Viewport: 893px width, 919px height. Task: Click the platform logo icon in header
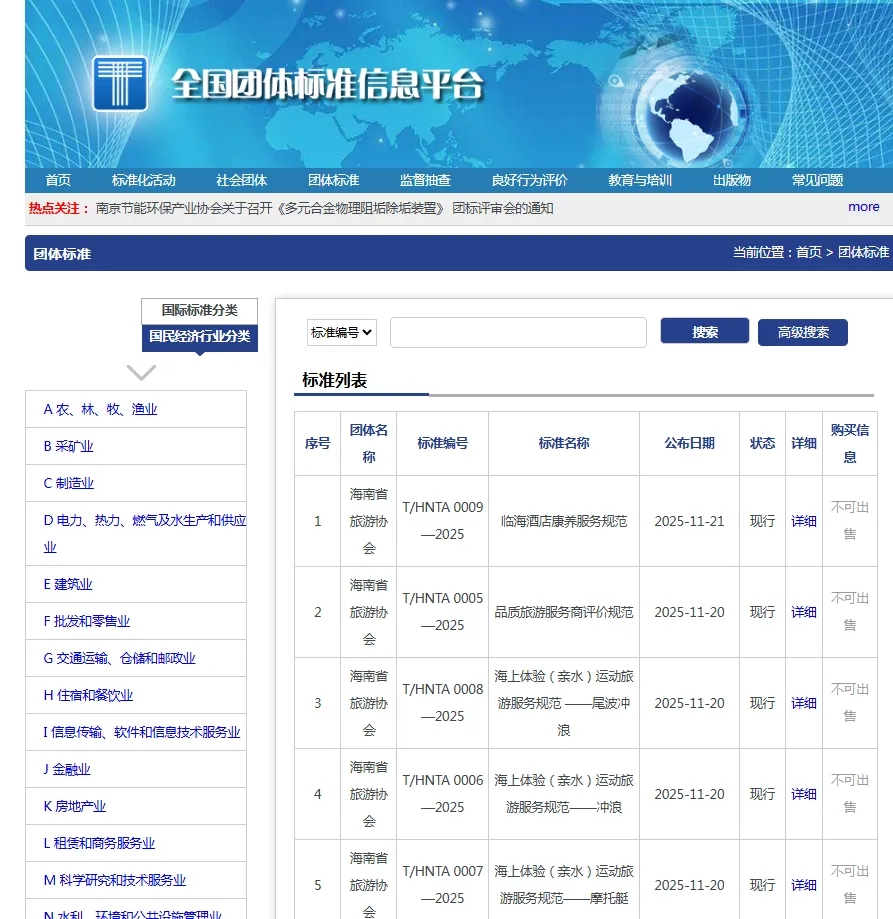click(x=119, y=83)
